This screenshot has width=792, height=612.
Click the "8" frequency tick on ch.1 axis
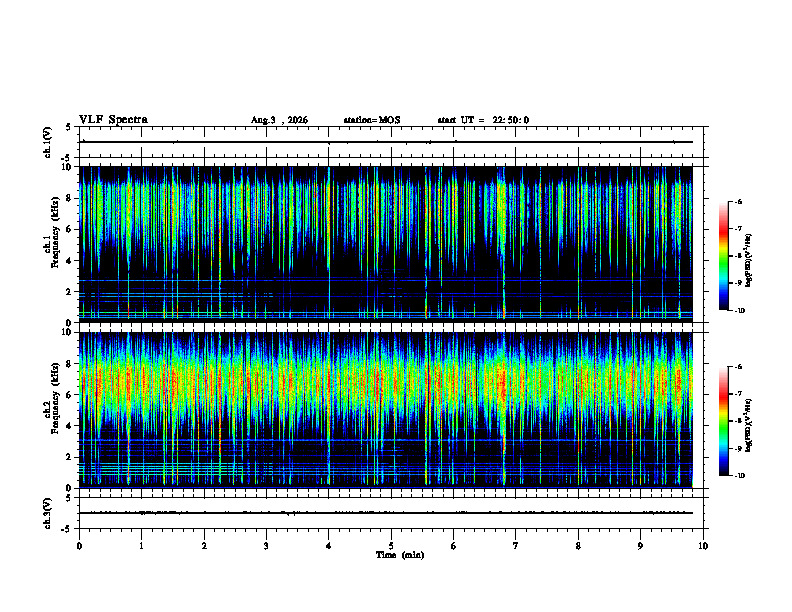[x=70, y=198]
